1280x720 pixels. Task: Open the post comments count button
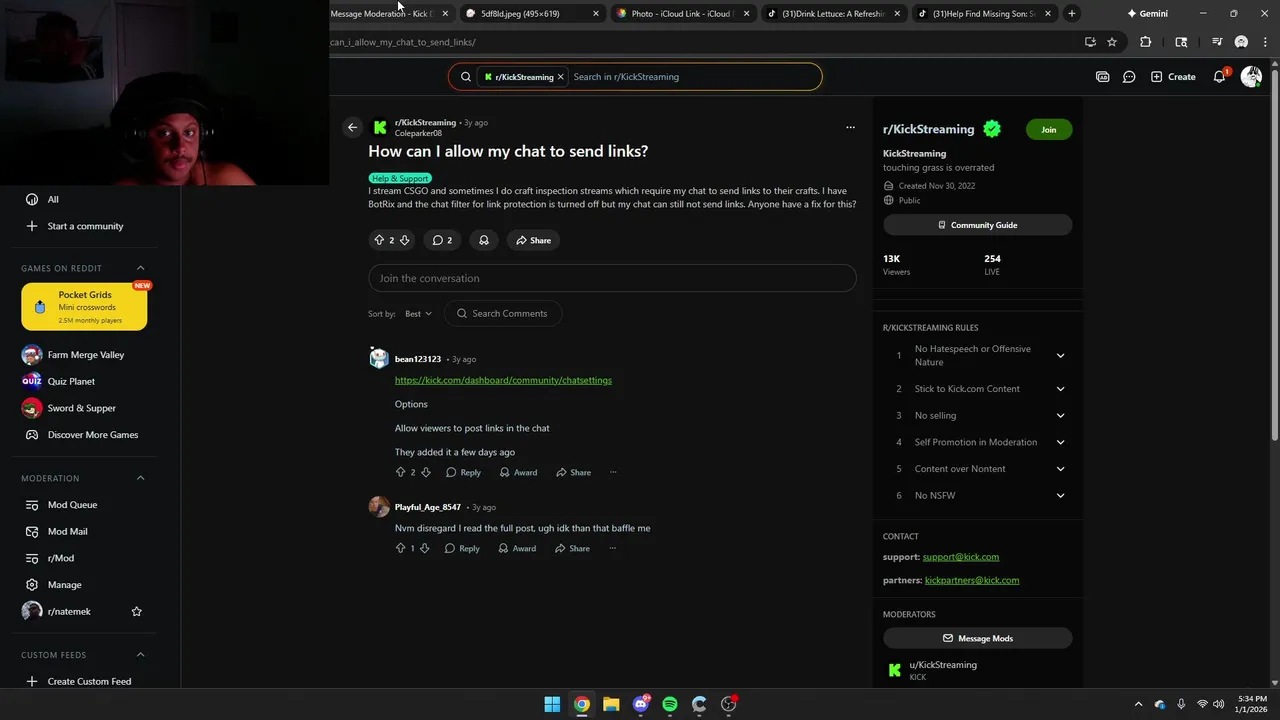pos(441,240)
